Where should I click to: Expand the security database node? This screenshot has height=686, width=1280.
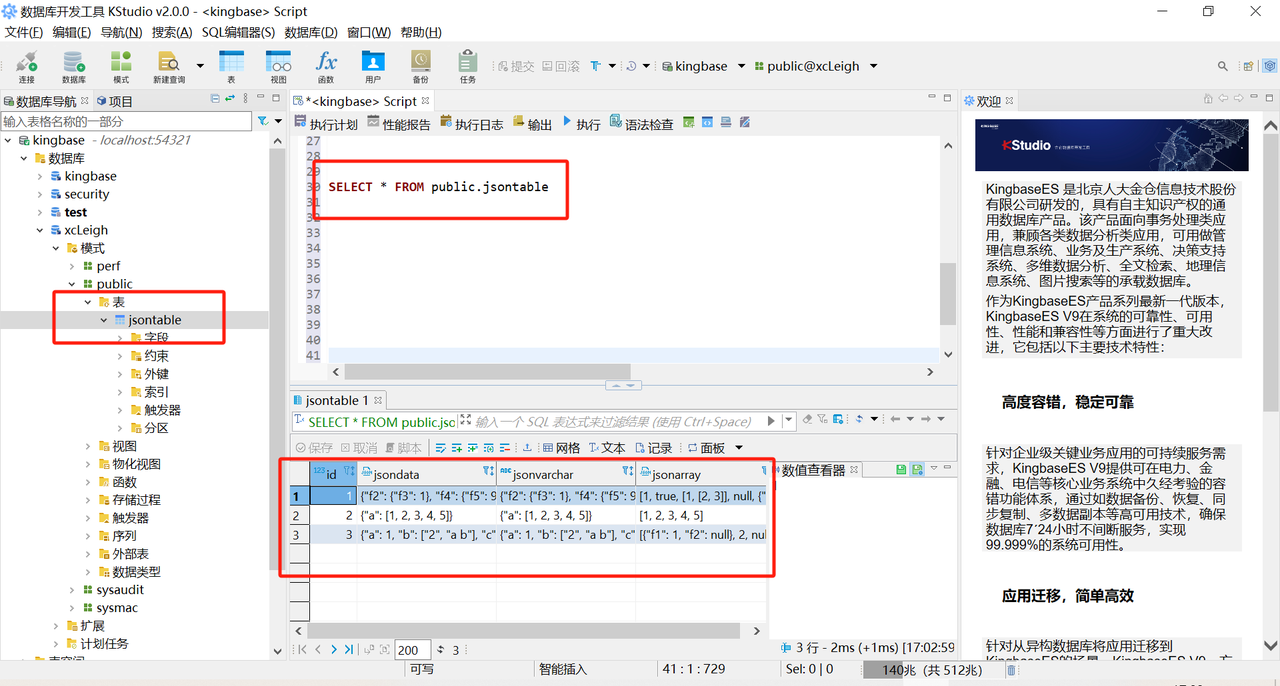40,194
